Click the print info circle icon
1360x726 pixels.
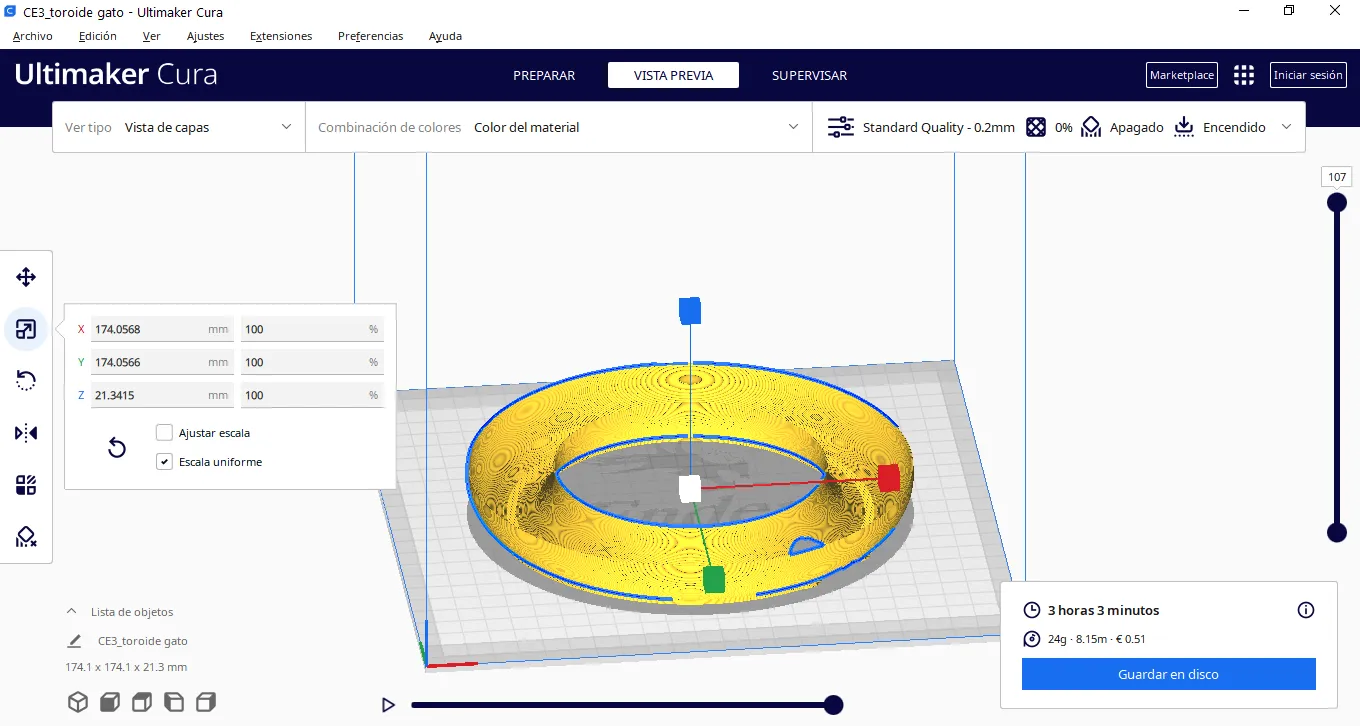pyautogui.click(x=1305, y=610)
